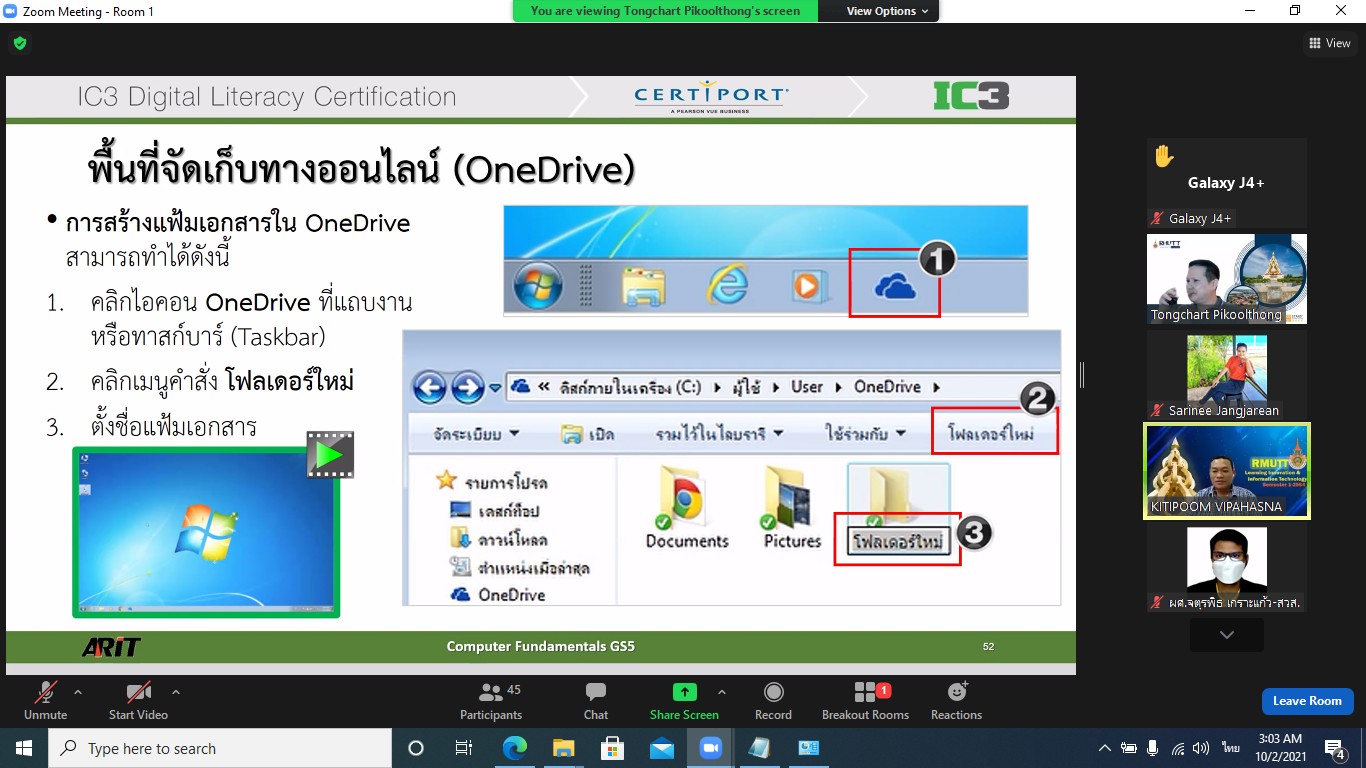The height and width of the screenshot is (768, 1366).
Task: Open volume control in system tray
Action: pos(1201,748)
